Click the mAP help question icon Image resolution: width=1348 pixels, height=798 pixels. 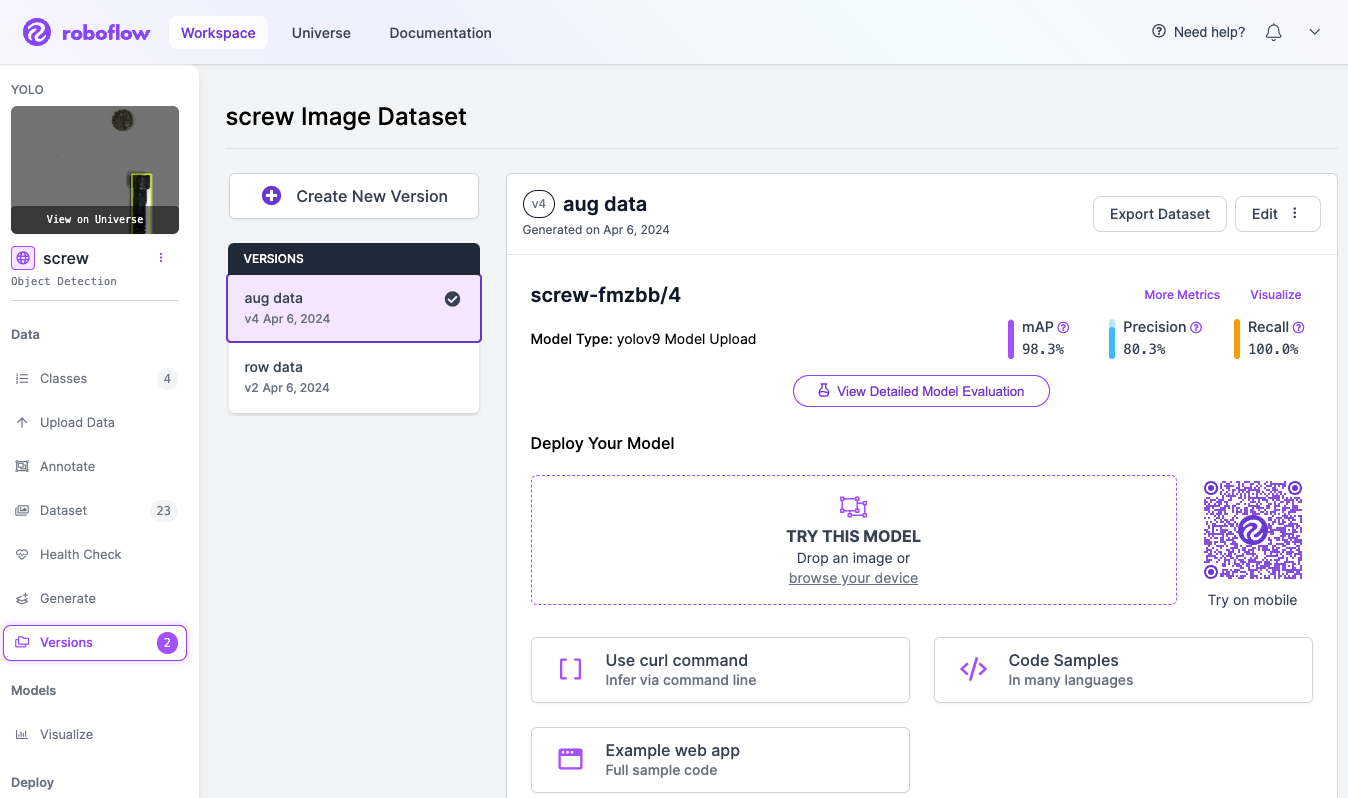point(1064,327)
